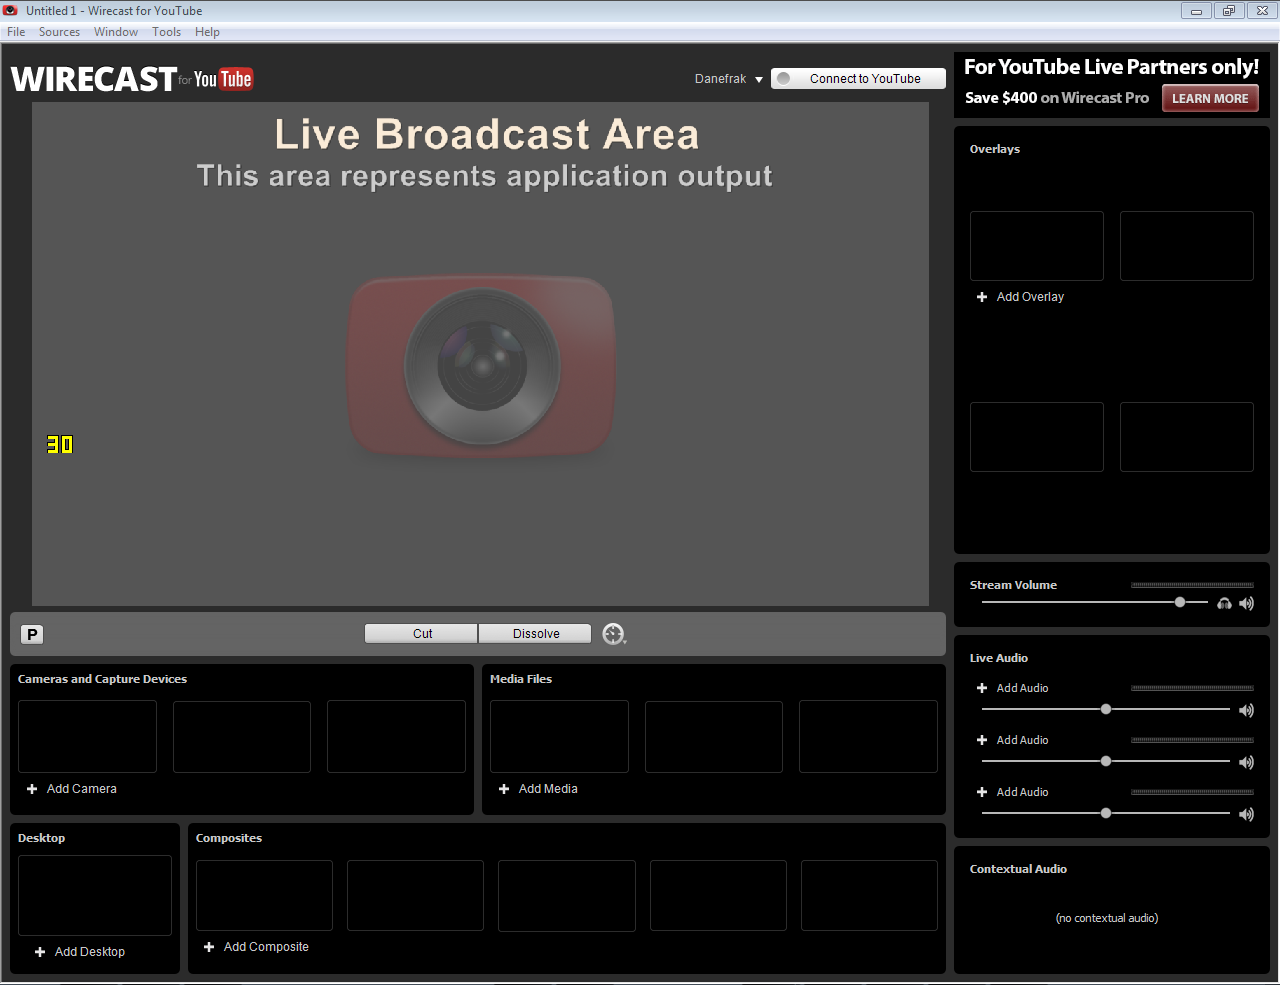Click the bottom Add Audio plus icon
The image size is (1280, 985).
(982, 792)
